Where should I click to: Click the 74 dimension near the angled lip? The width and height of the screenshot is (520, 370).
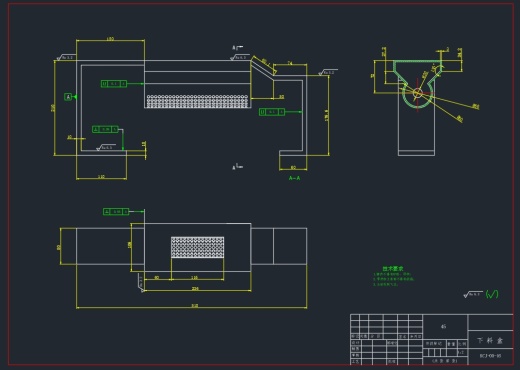point(290,63)
